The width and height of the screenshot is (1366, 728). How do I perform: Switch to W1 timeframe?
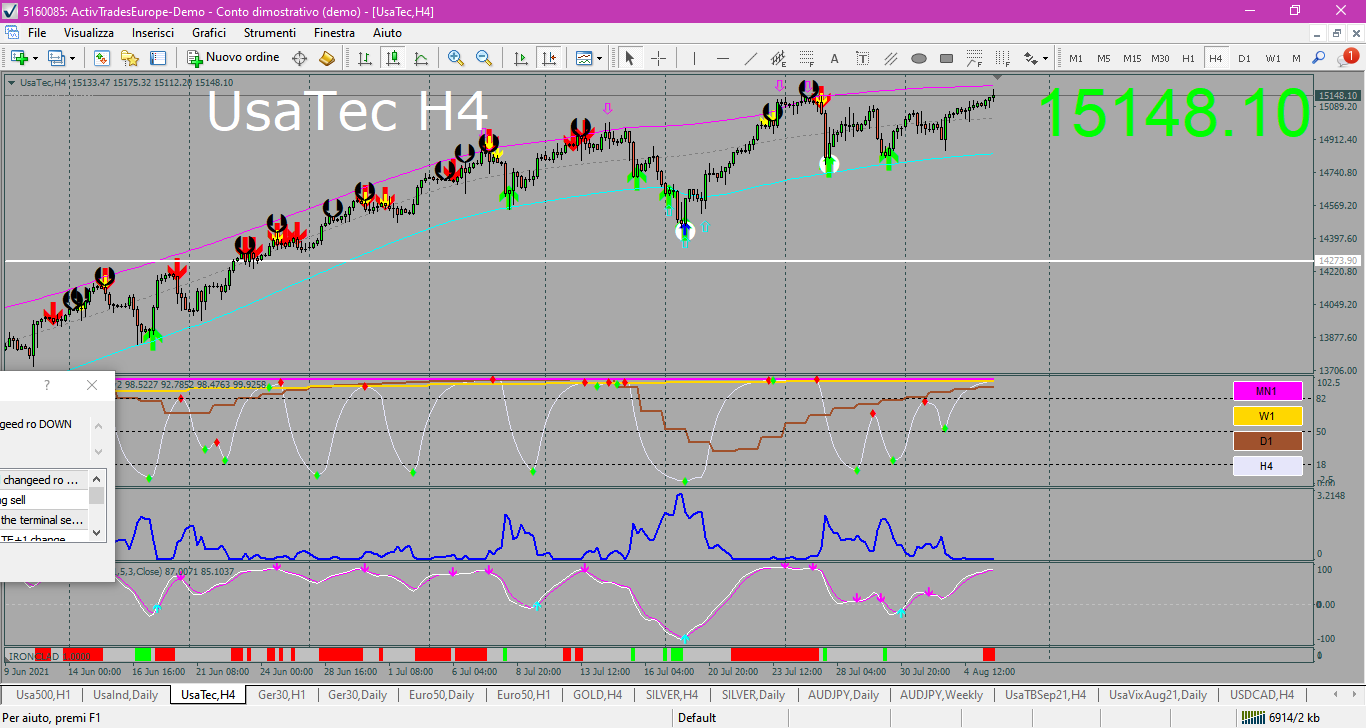(x=1272, y=58)
